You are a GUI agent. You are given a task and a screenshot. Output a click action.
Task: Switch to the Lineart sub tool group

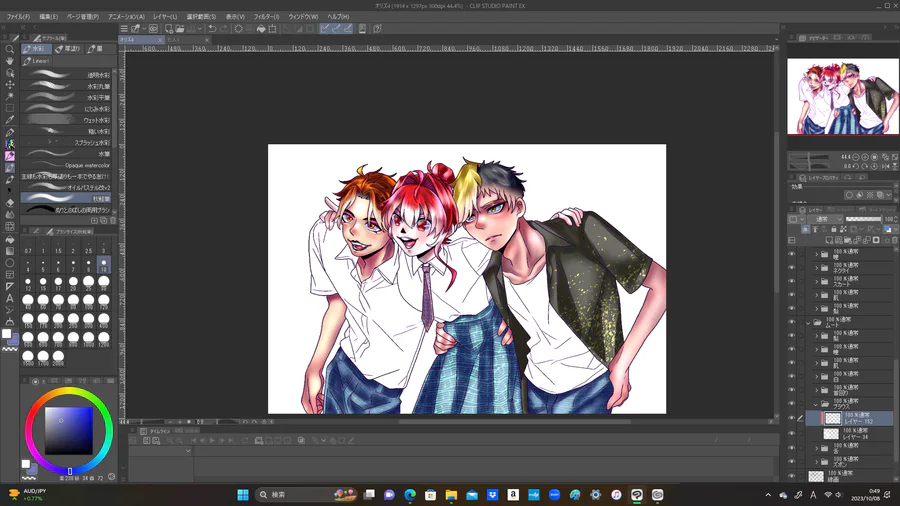[37, 61]
